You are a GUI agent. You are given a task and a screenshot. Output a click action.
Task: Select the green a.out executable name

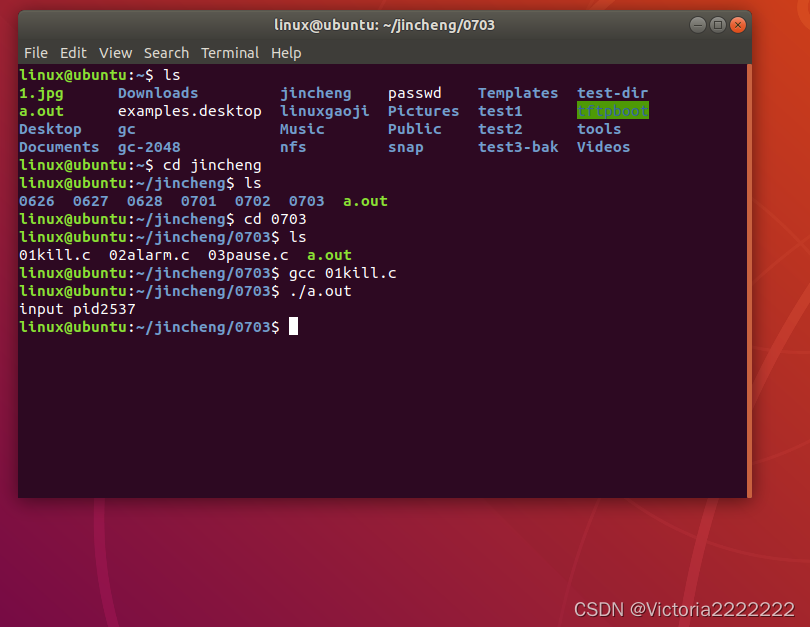(x=329, y=255)
